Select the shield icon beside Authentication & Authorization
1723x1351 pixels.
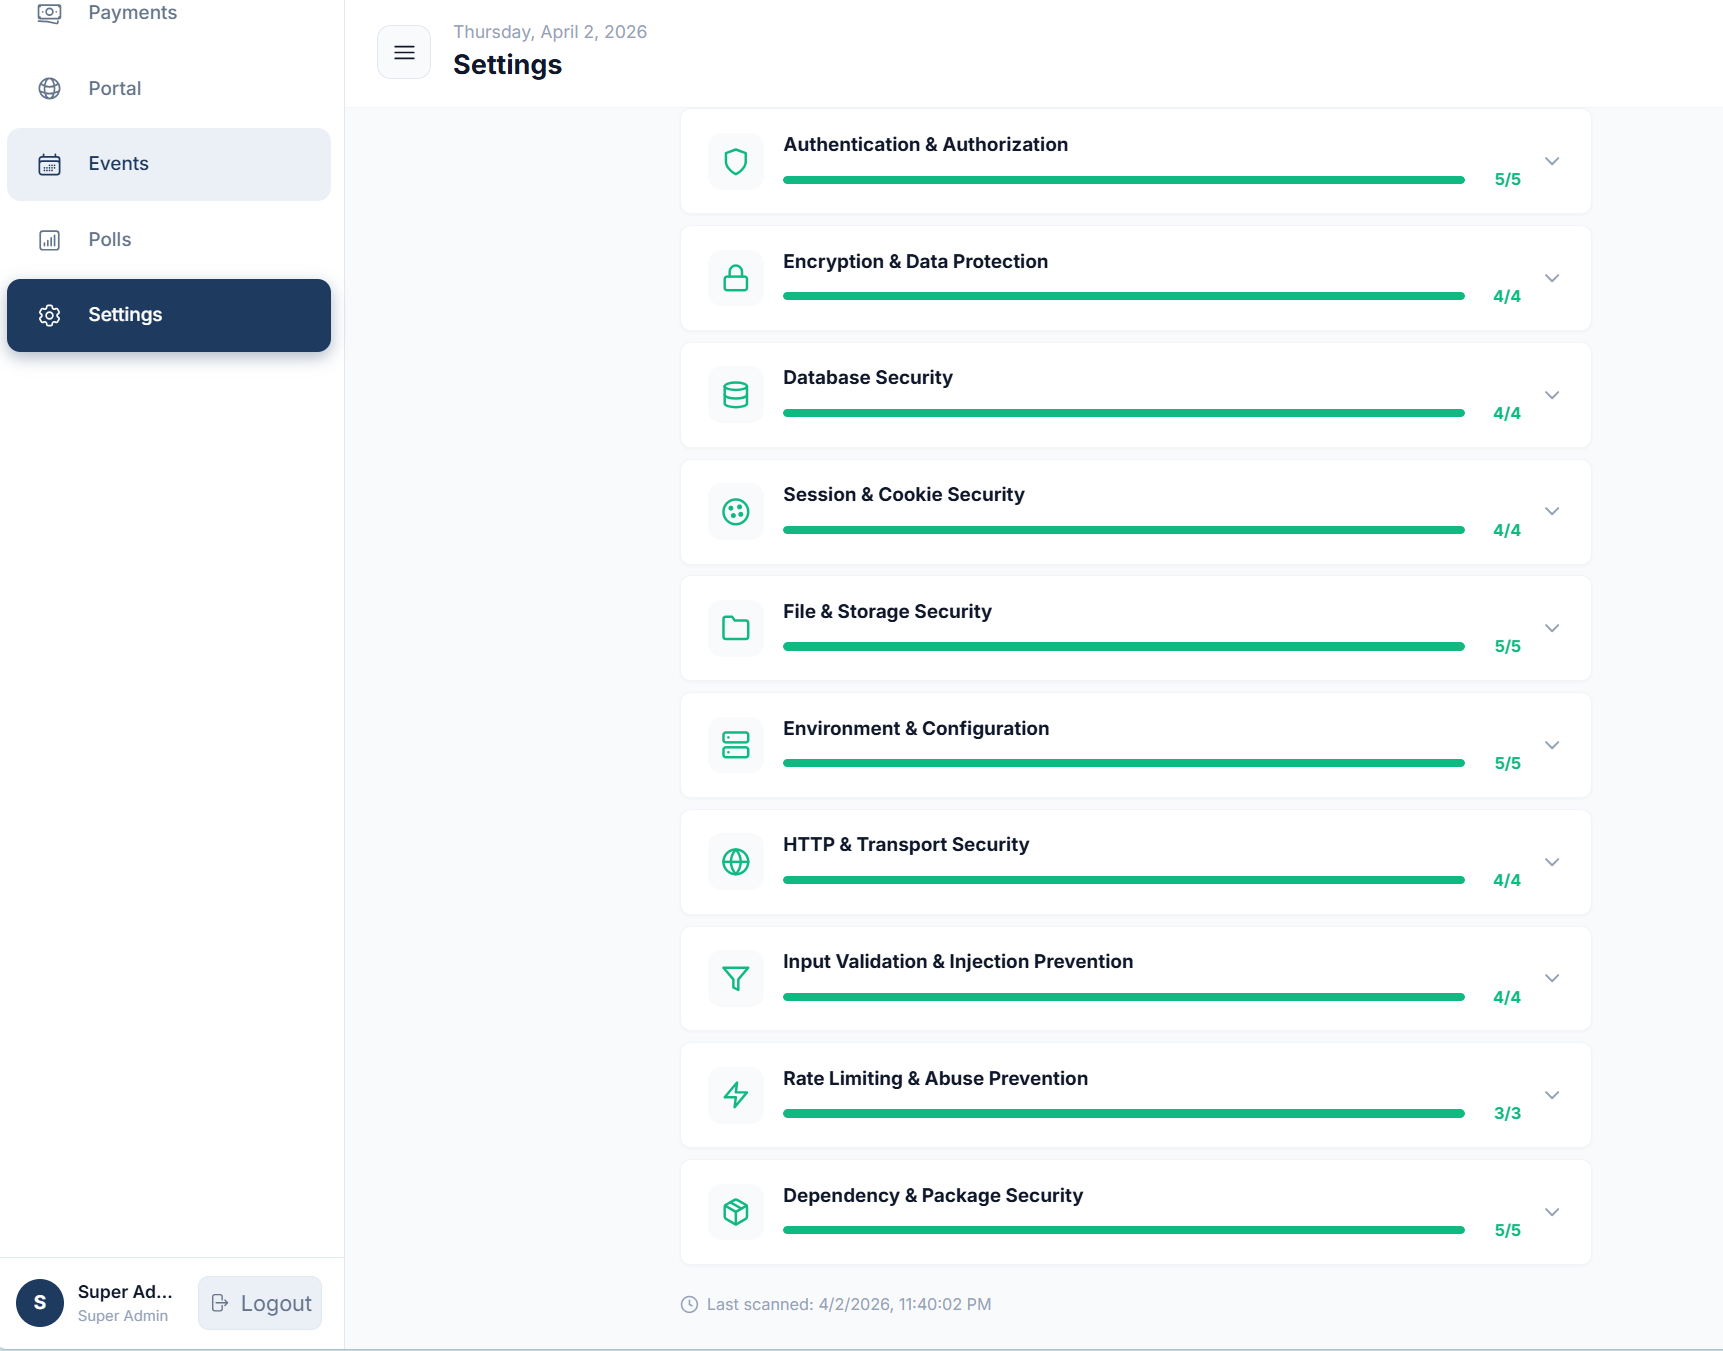pyautogui.click(x=735, y=161)
